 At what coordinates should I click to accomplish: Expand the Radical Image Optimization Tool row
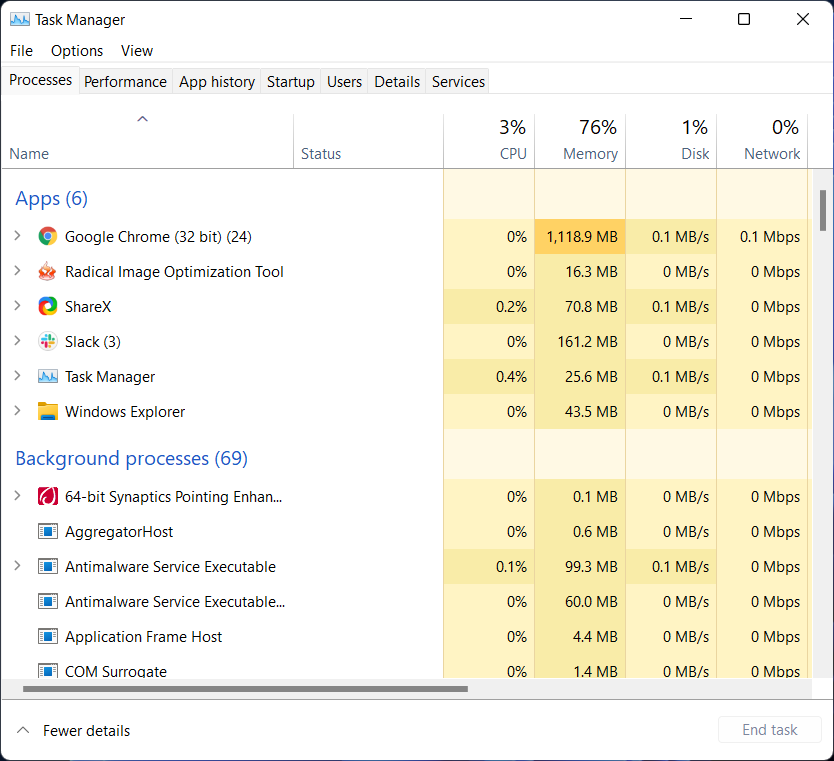pos(18,271)
